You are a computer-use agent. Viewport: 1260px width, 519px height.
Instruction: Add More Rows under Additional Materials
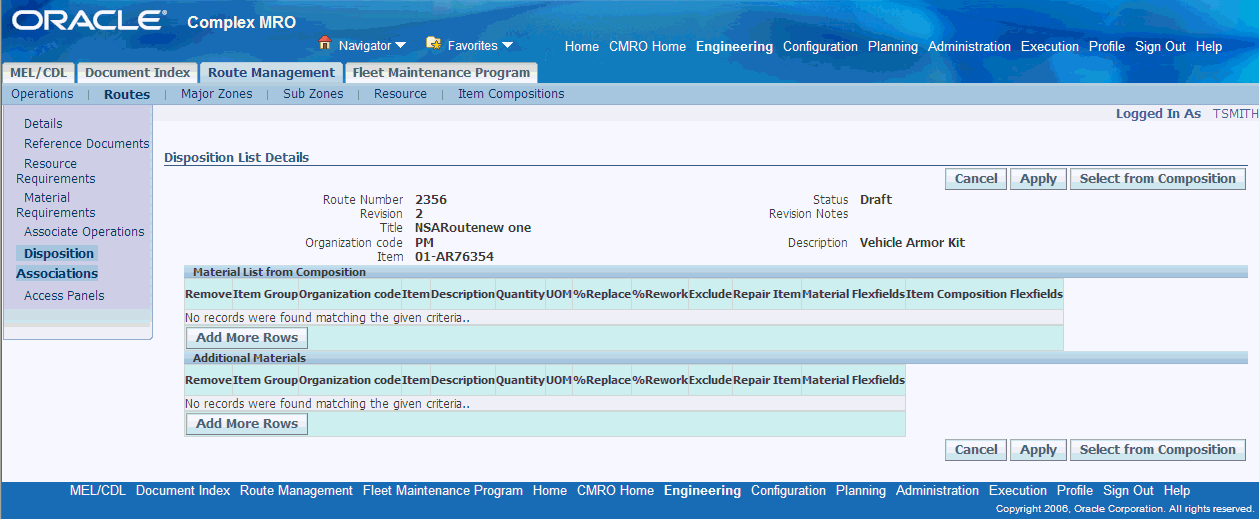click(247, 424)
